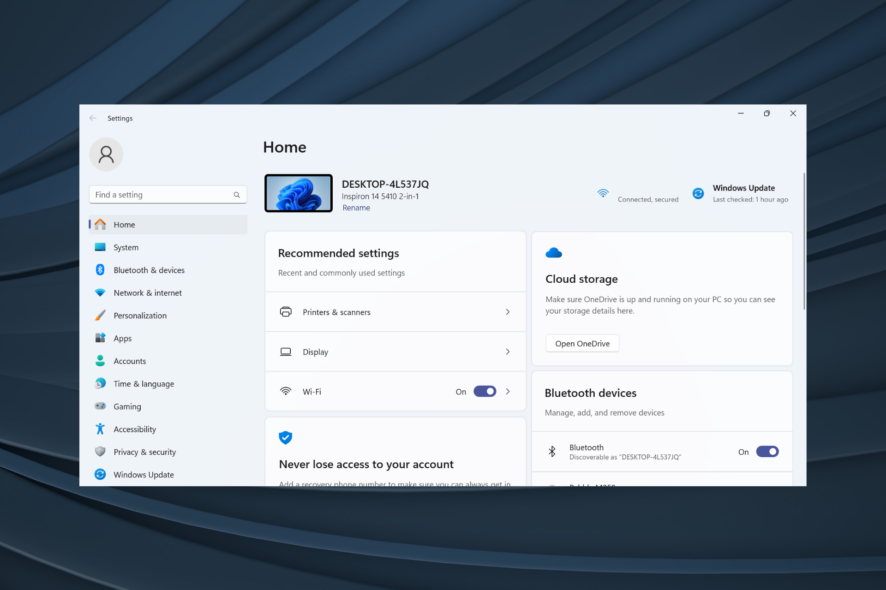Click the search magnifier icon in Find a setting
This screenshot has width=886, height=590.
pyautogui.click(x=237, y=195)
